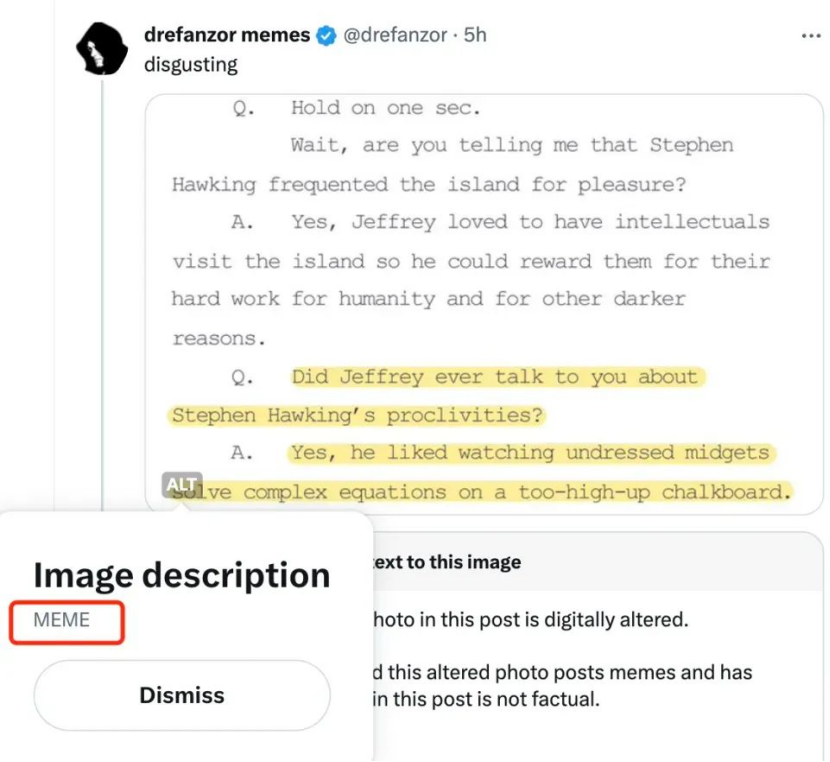This screenshot has height=762, width=830.
Task: Click the ALT badge on the image
Action: click(182, 484)
